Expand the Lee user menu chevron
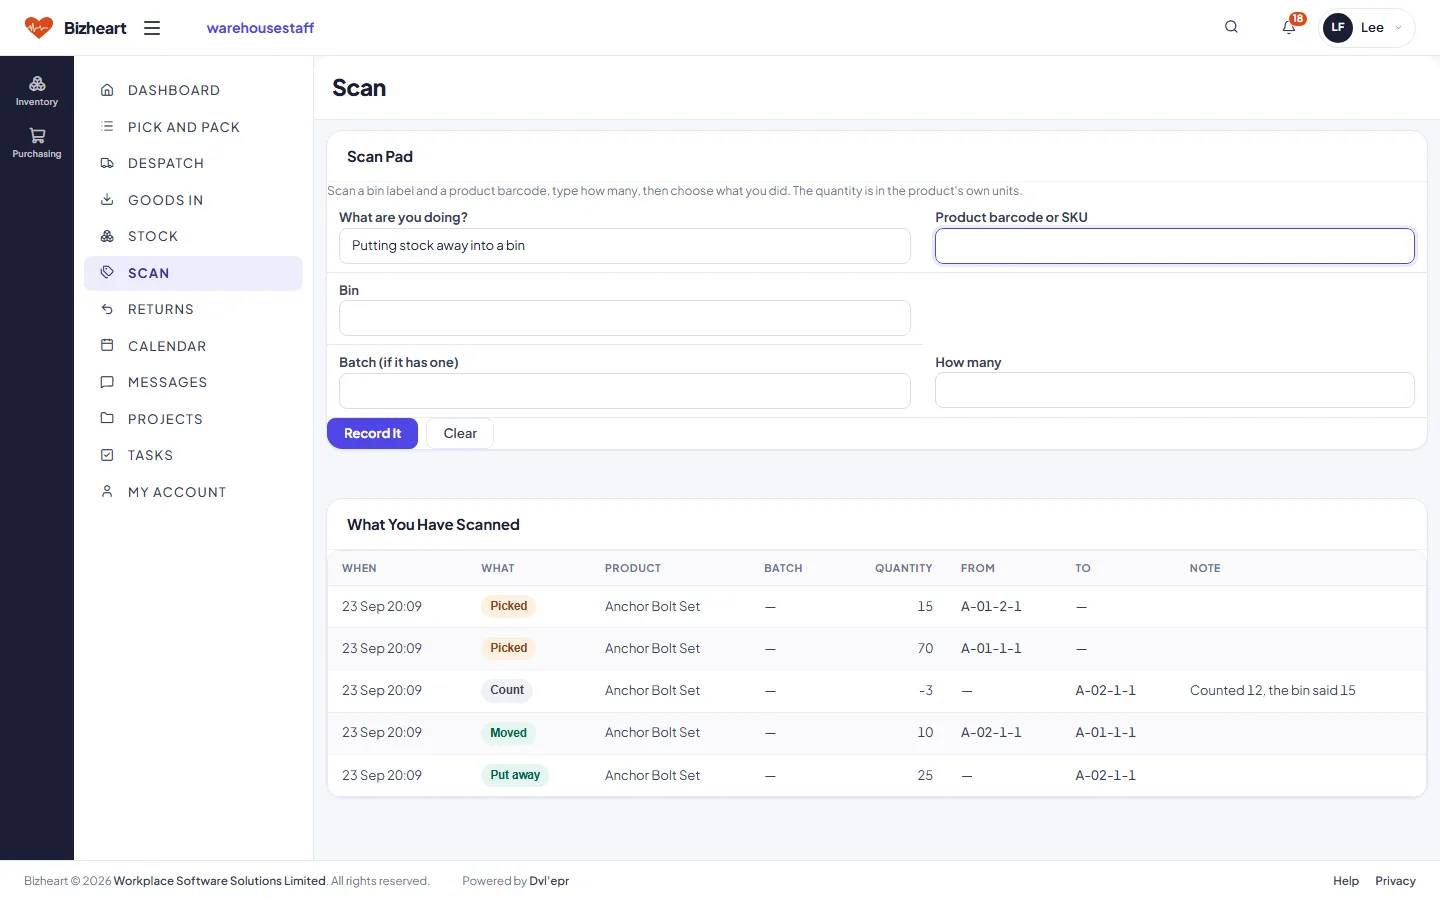This screenshot has width=1440, height=900. [x=1398, y=28]
